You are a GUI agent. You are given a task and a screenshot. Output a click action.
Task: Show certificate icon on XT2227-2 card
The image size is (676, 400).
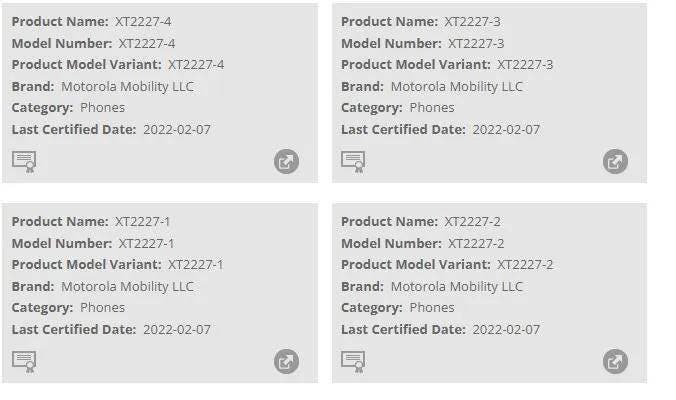pyautogui.click(x=353, y=362)
